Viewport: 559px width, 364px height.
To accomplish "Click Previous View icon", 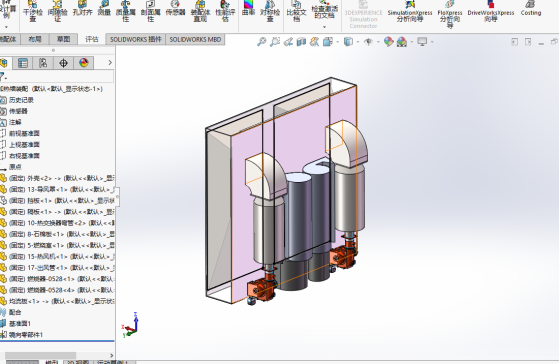I will coord(288,42).
